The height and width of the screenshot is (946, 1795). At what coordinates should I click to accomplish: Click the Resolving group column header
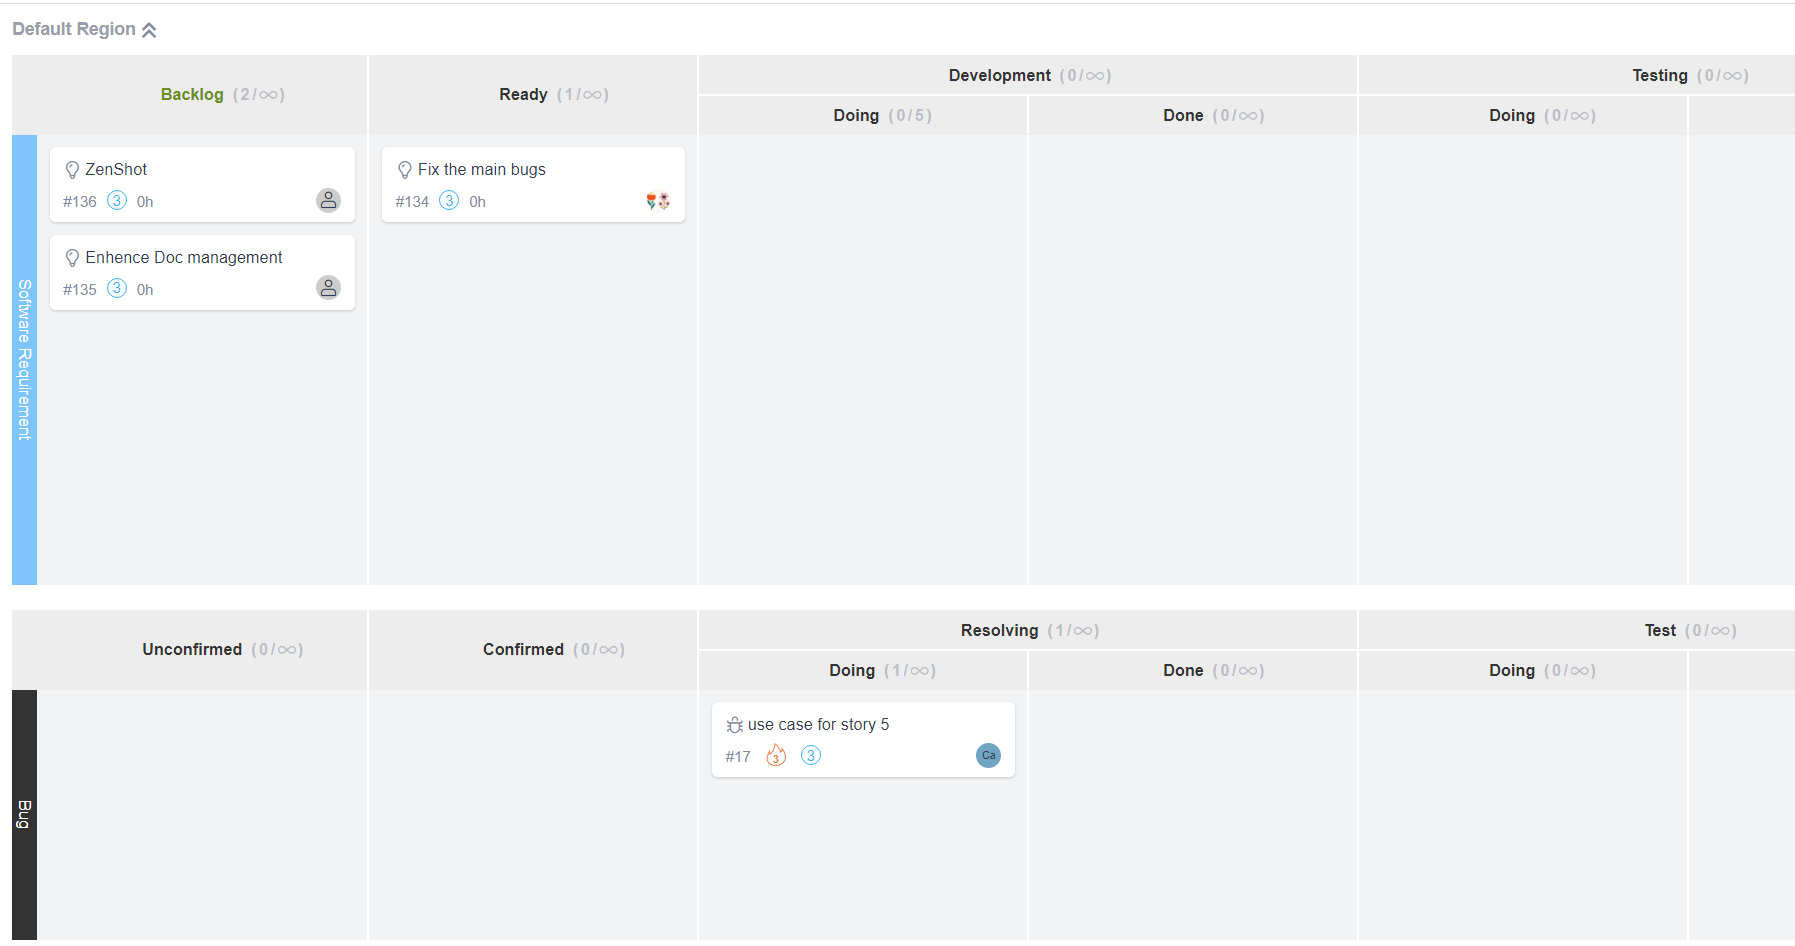999,631
